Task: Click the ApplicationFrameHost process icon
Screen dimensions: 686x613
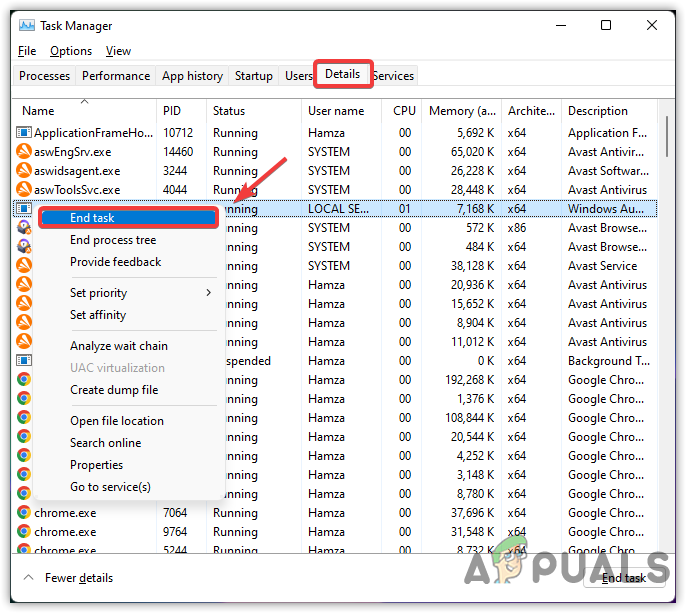Action: [x=24, y=132]
